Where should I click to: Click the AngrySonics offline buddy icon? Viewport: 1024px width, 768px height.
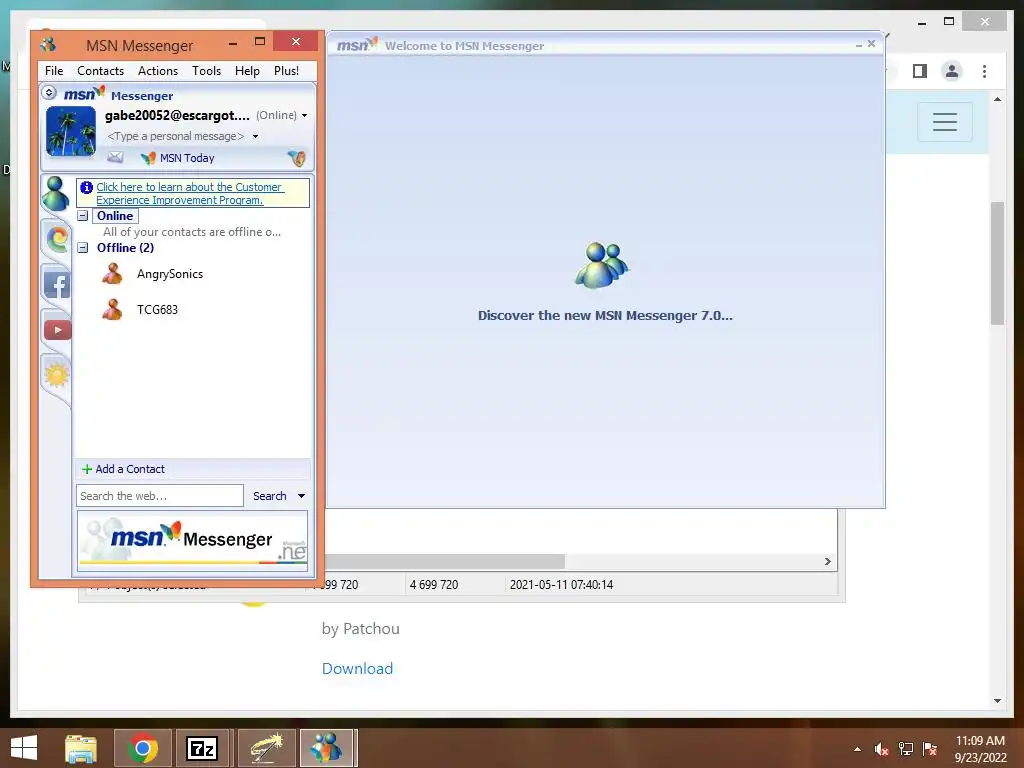coord(112,274)
